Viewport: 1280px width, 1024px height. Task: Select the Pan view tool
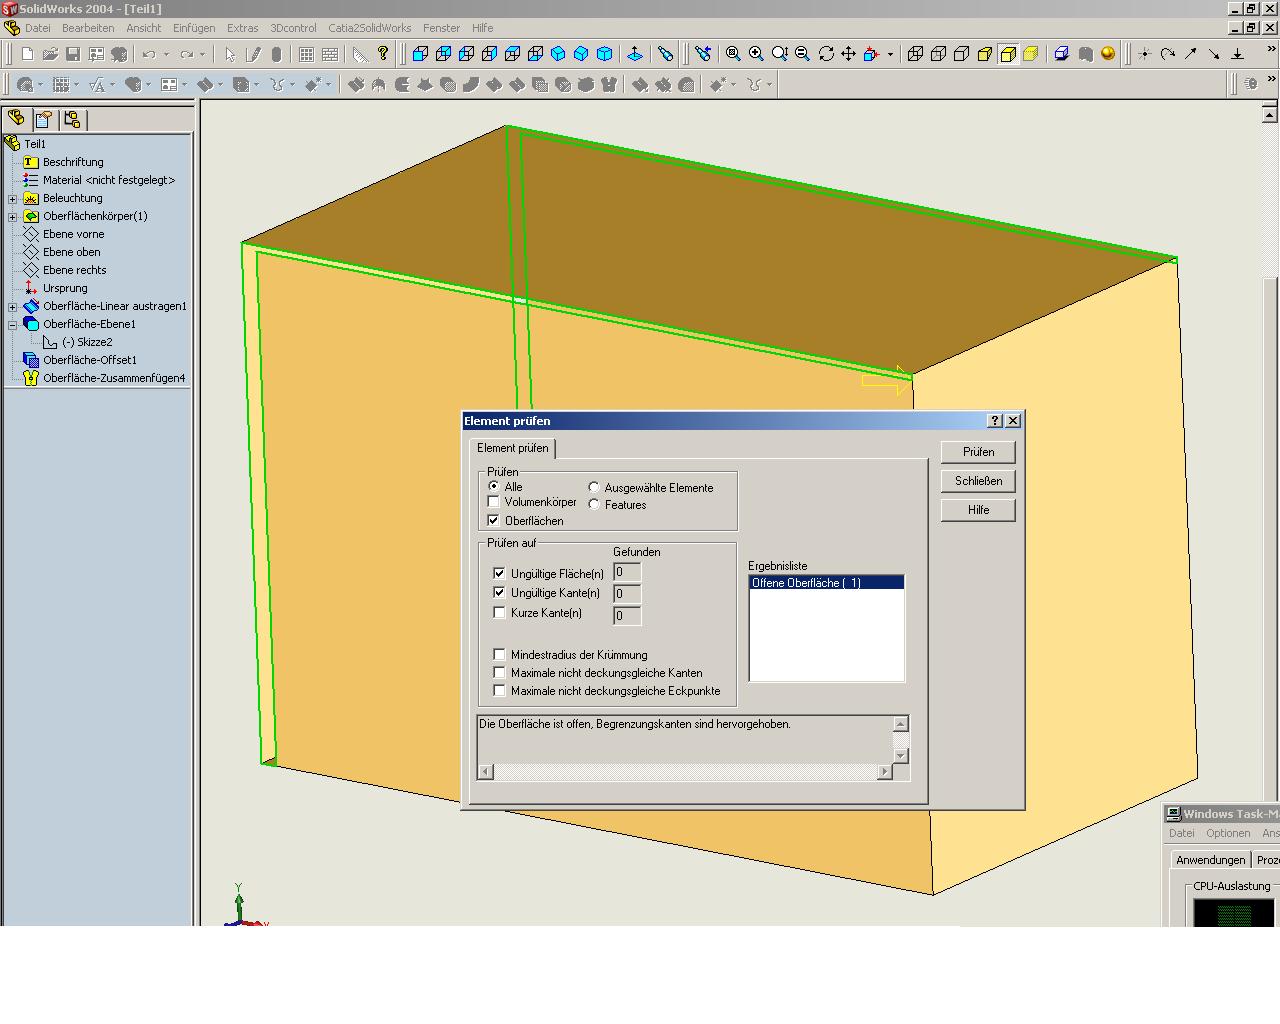(x=848, y=54)
